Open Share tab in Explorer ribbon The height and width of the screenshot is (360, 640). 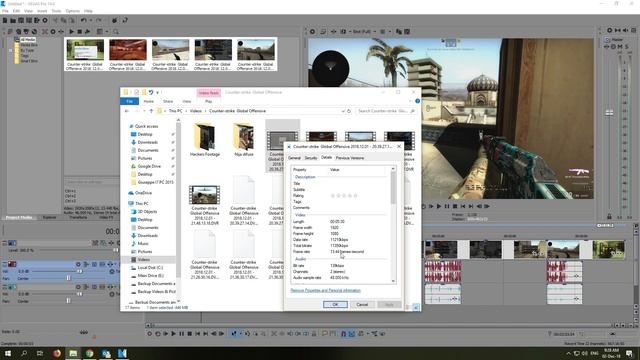pyautogui.click(x=168, y=101)
